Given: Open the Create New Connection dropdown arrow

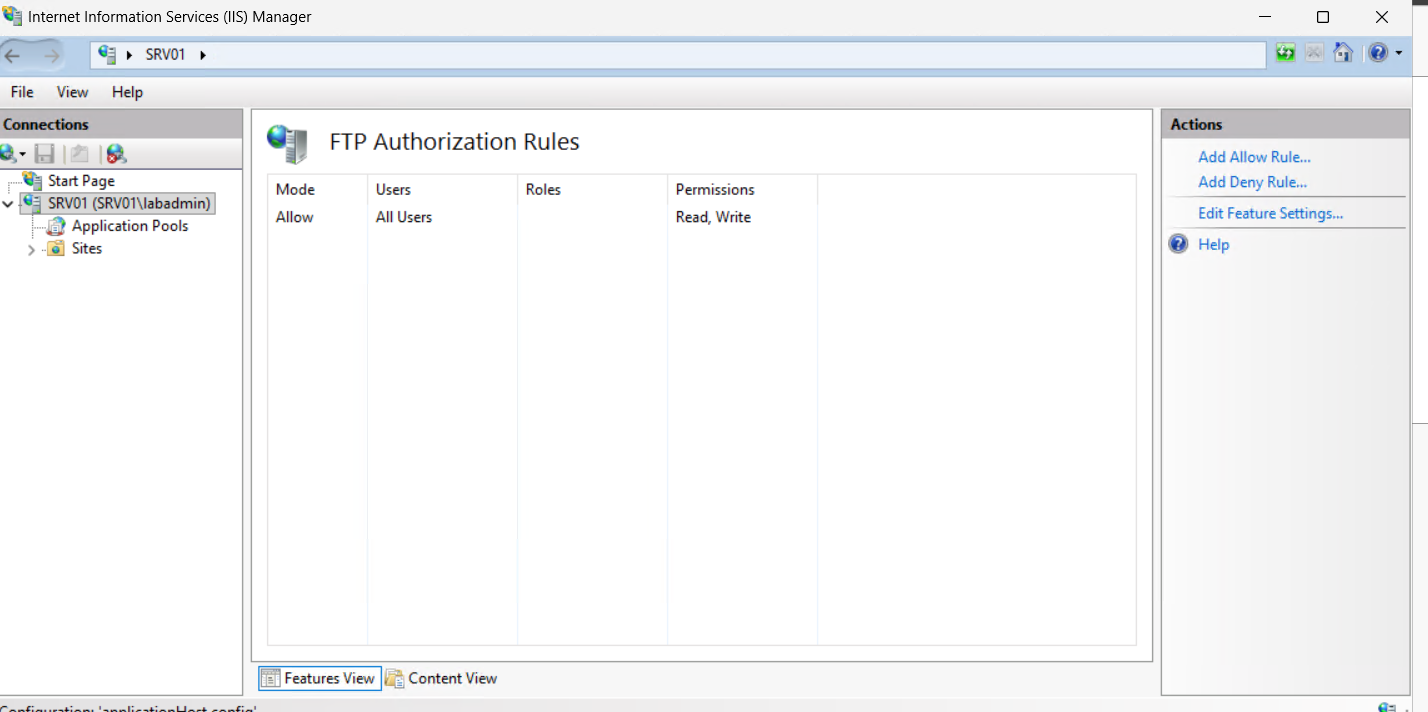Looking at the screenshot, I should coord(23,155).
